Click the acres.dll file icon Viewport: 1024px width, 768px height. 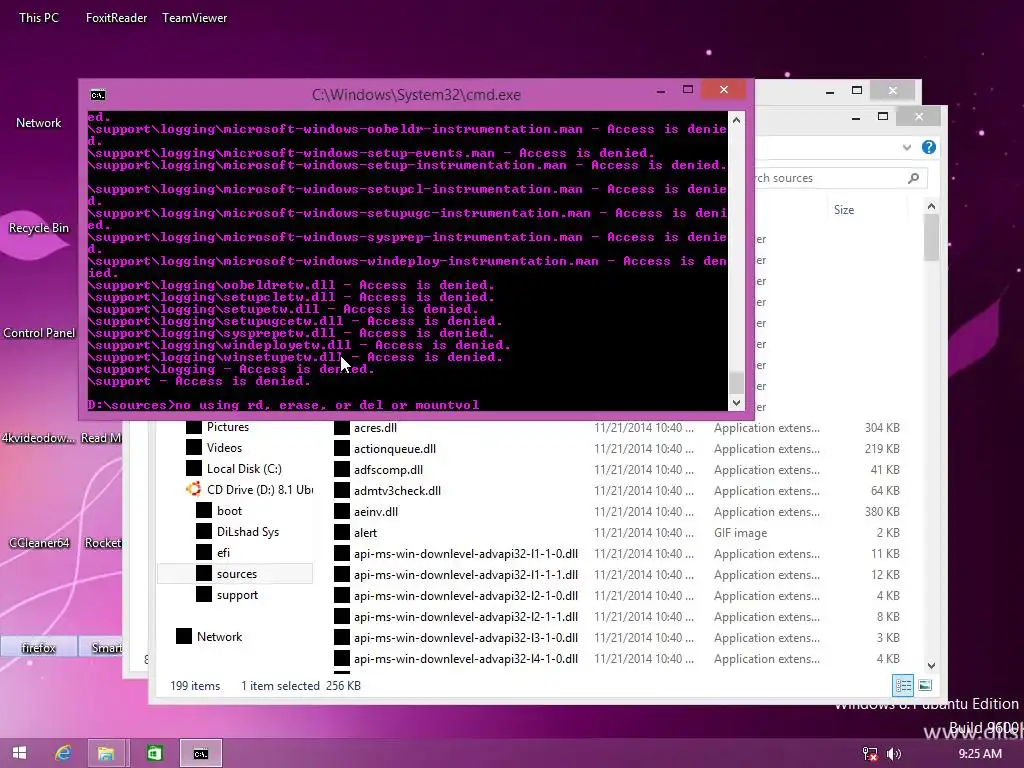pos(342,428)
